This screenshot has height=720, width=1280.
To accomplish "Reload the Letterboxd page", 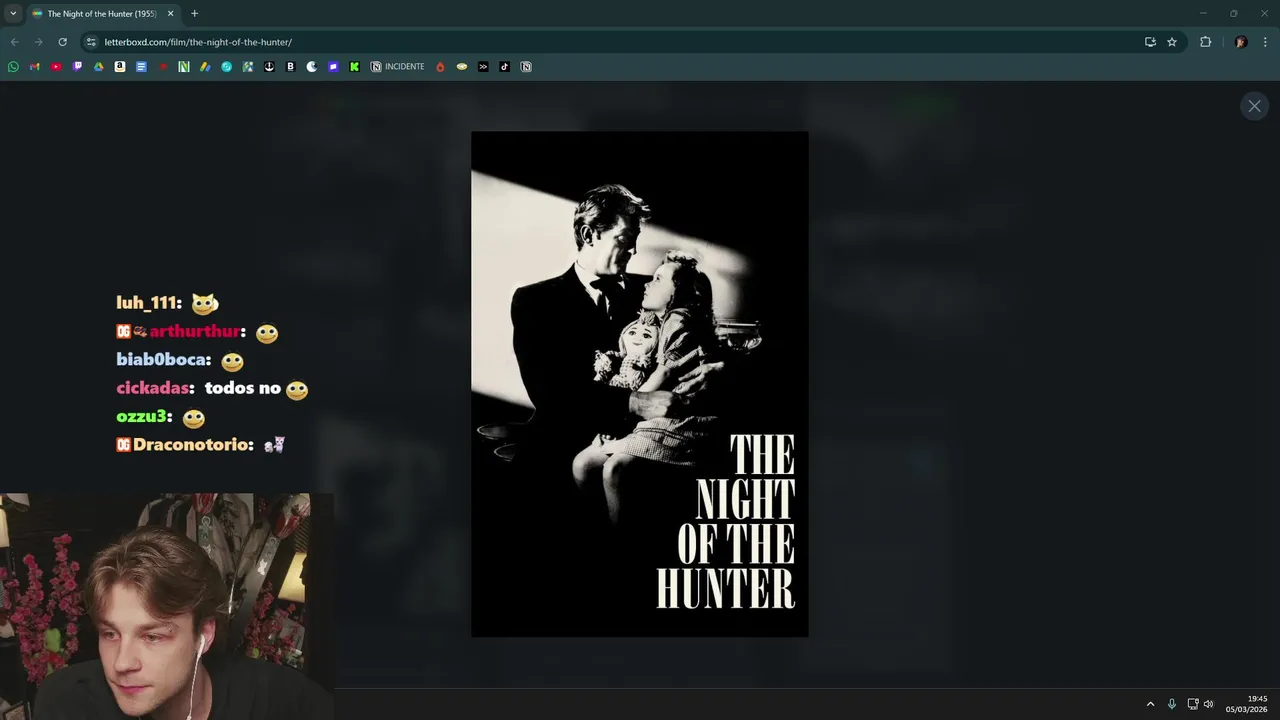I will coord(62,42).
